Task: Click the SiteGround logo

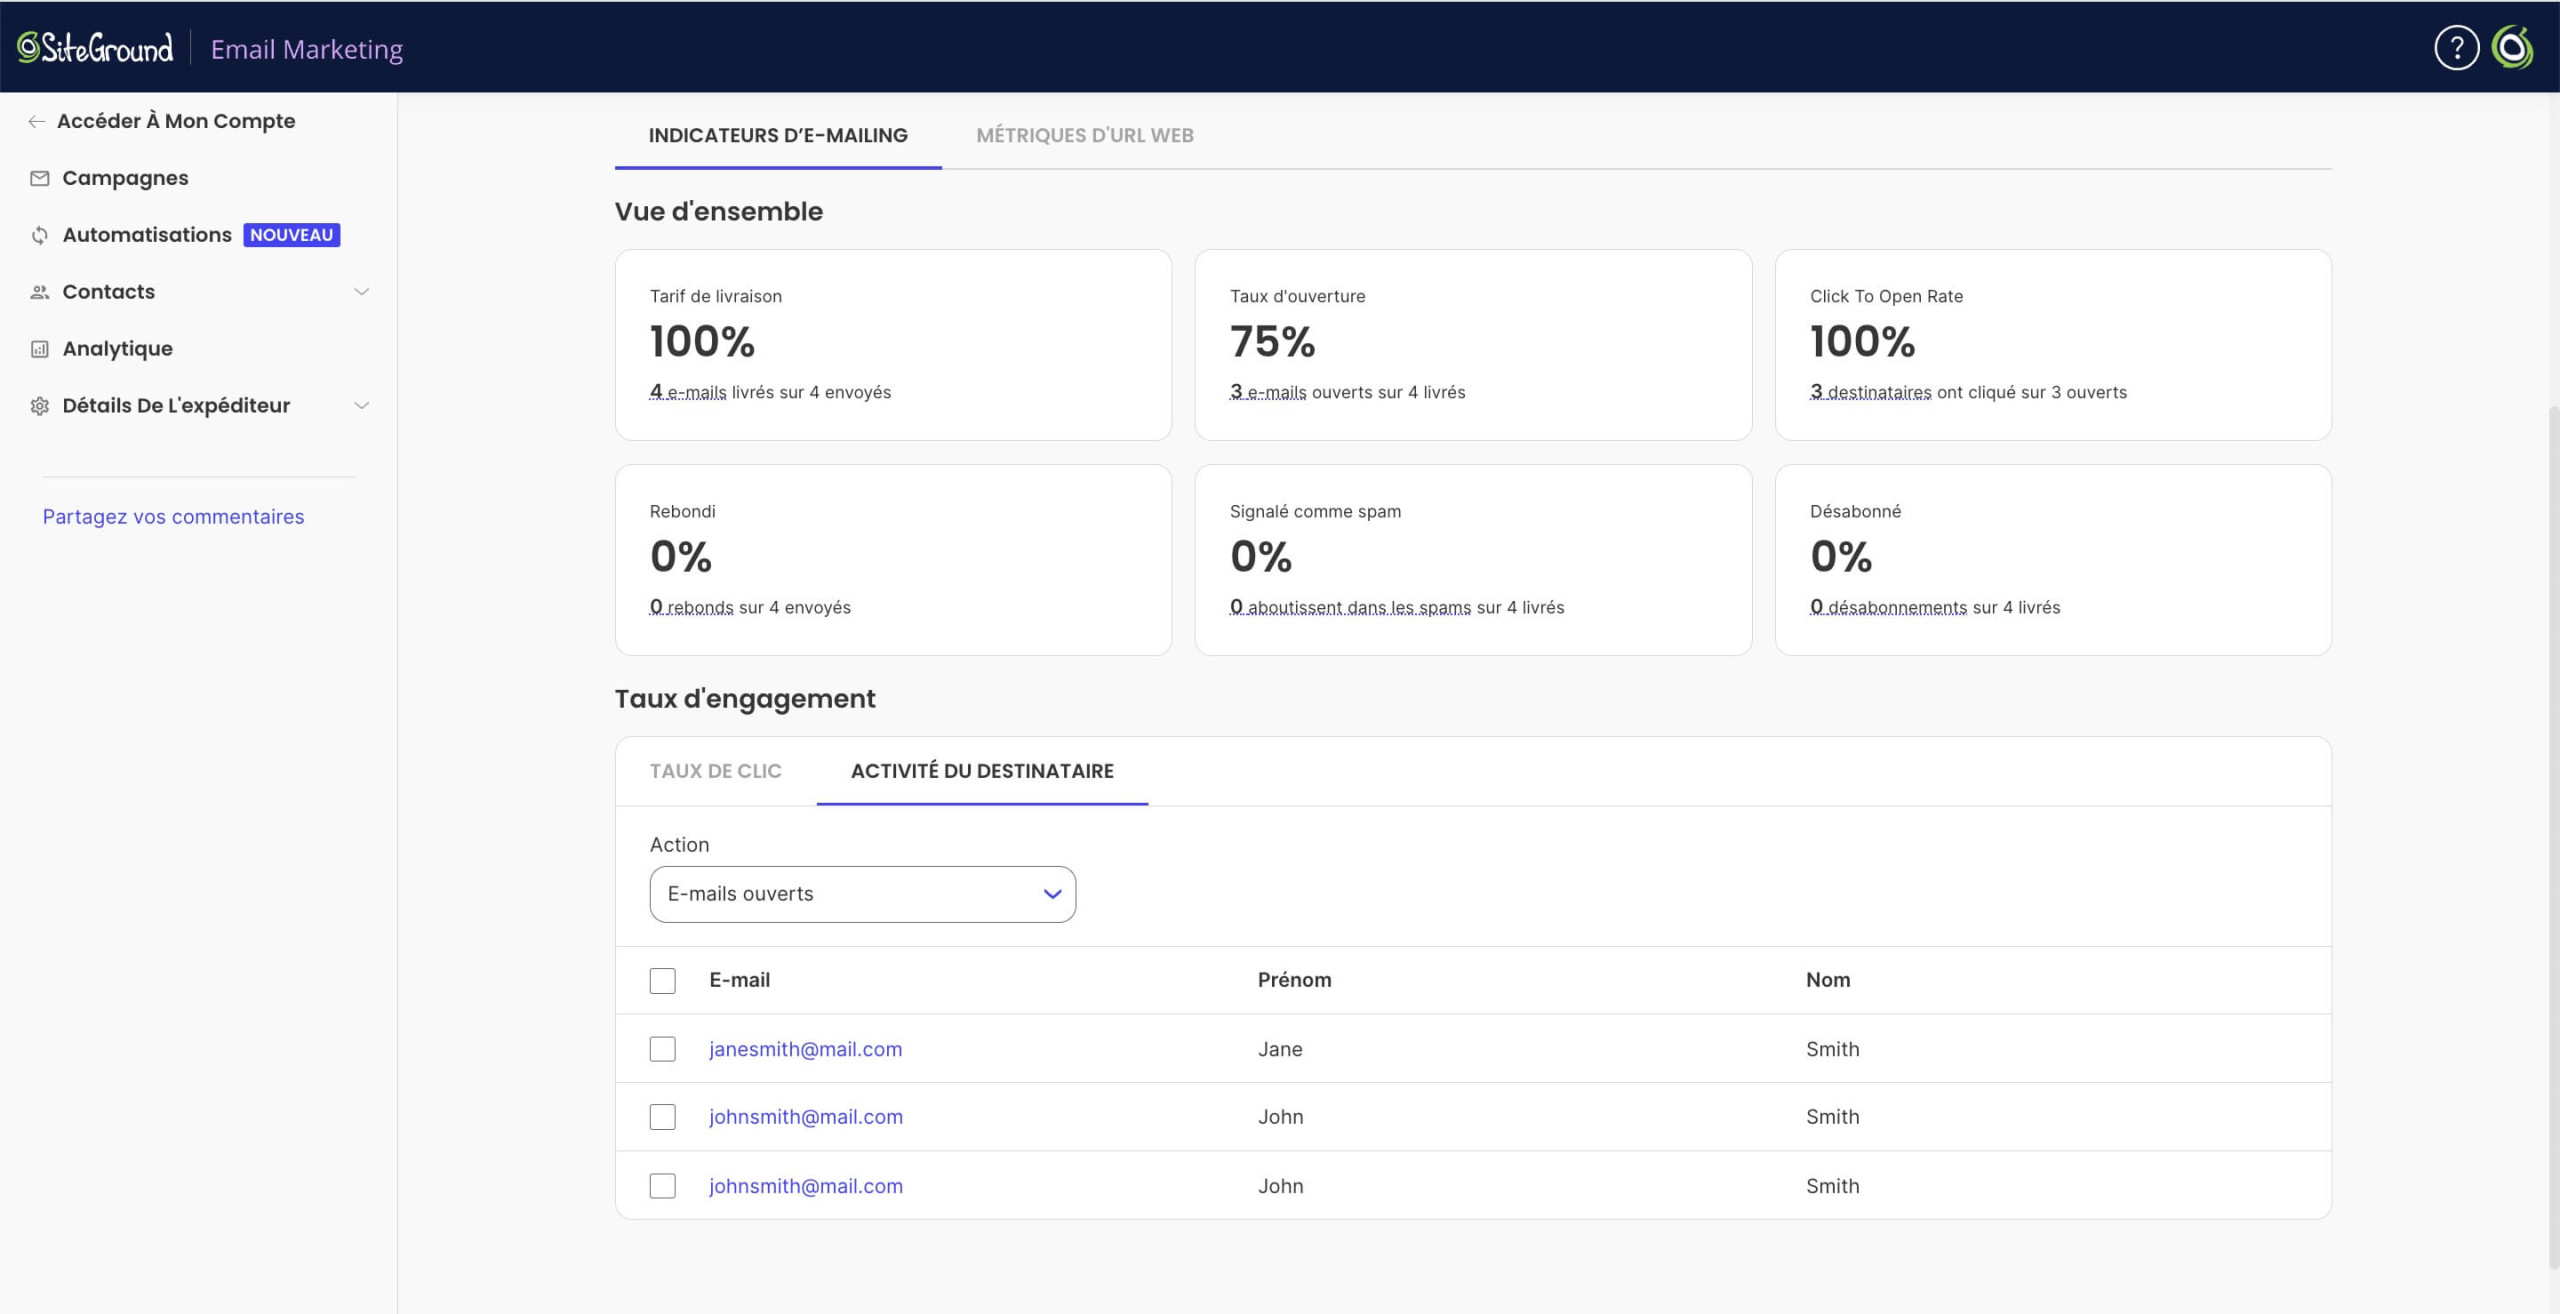Action: coord(95,47)
